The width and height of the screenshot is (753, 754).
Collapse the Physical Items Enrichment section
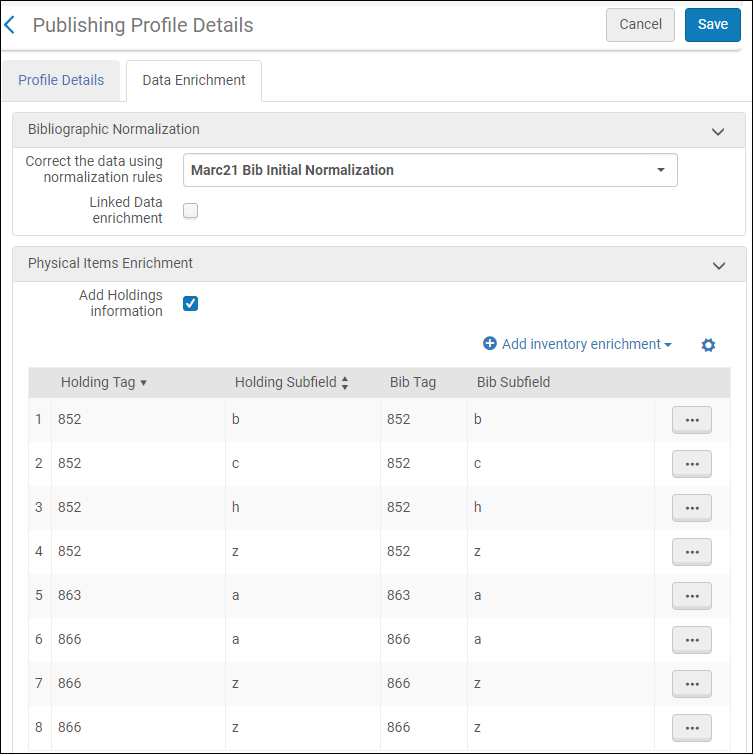(717, 265)
